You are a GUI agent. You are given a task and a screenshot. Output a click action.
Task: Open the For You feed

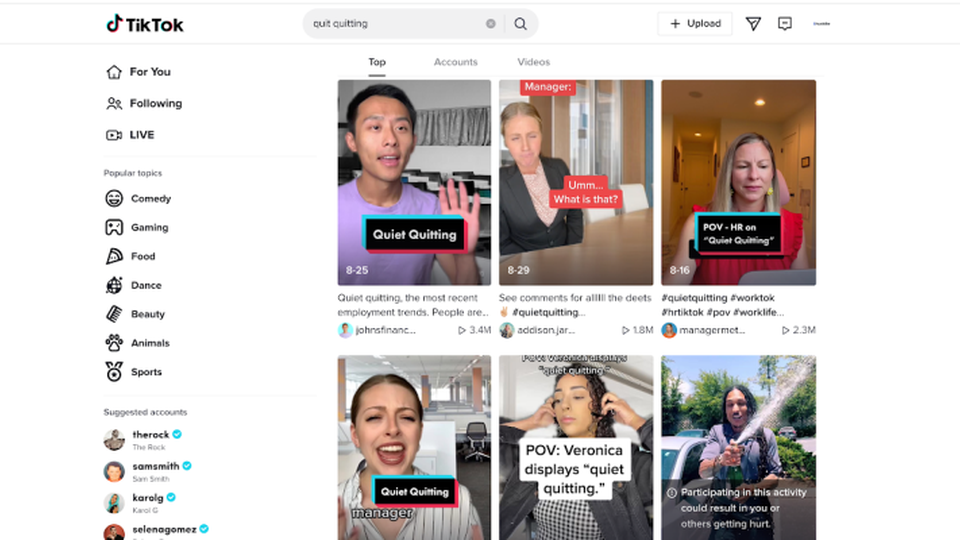click(x=150, y=72)
